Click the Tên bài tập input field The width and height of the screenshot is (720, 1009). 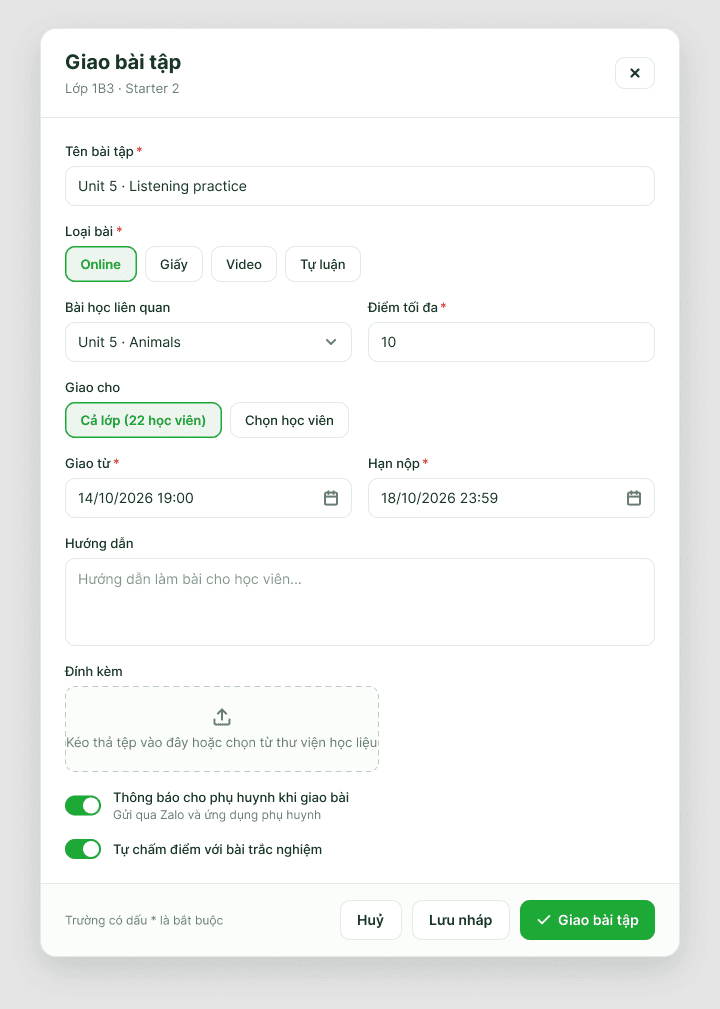coord(360,186)
